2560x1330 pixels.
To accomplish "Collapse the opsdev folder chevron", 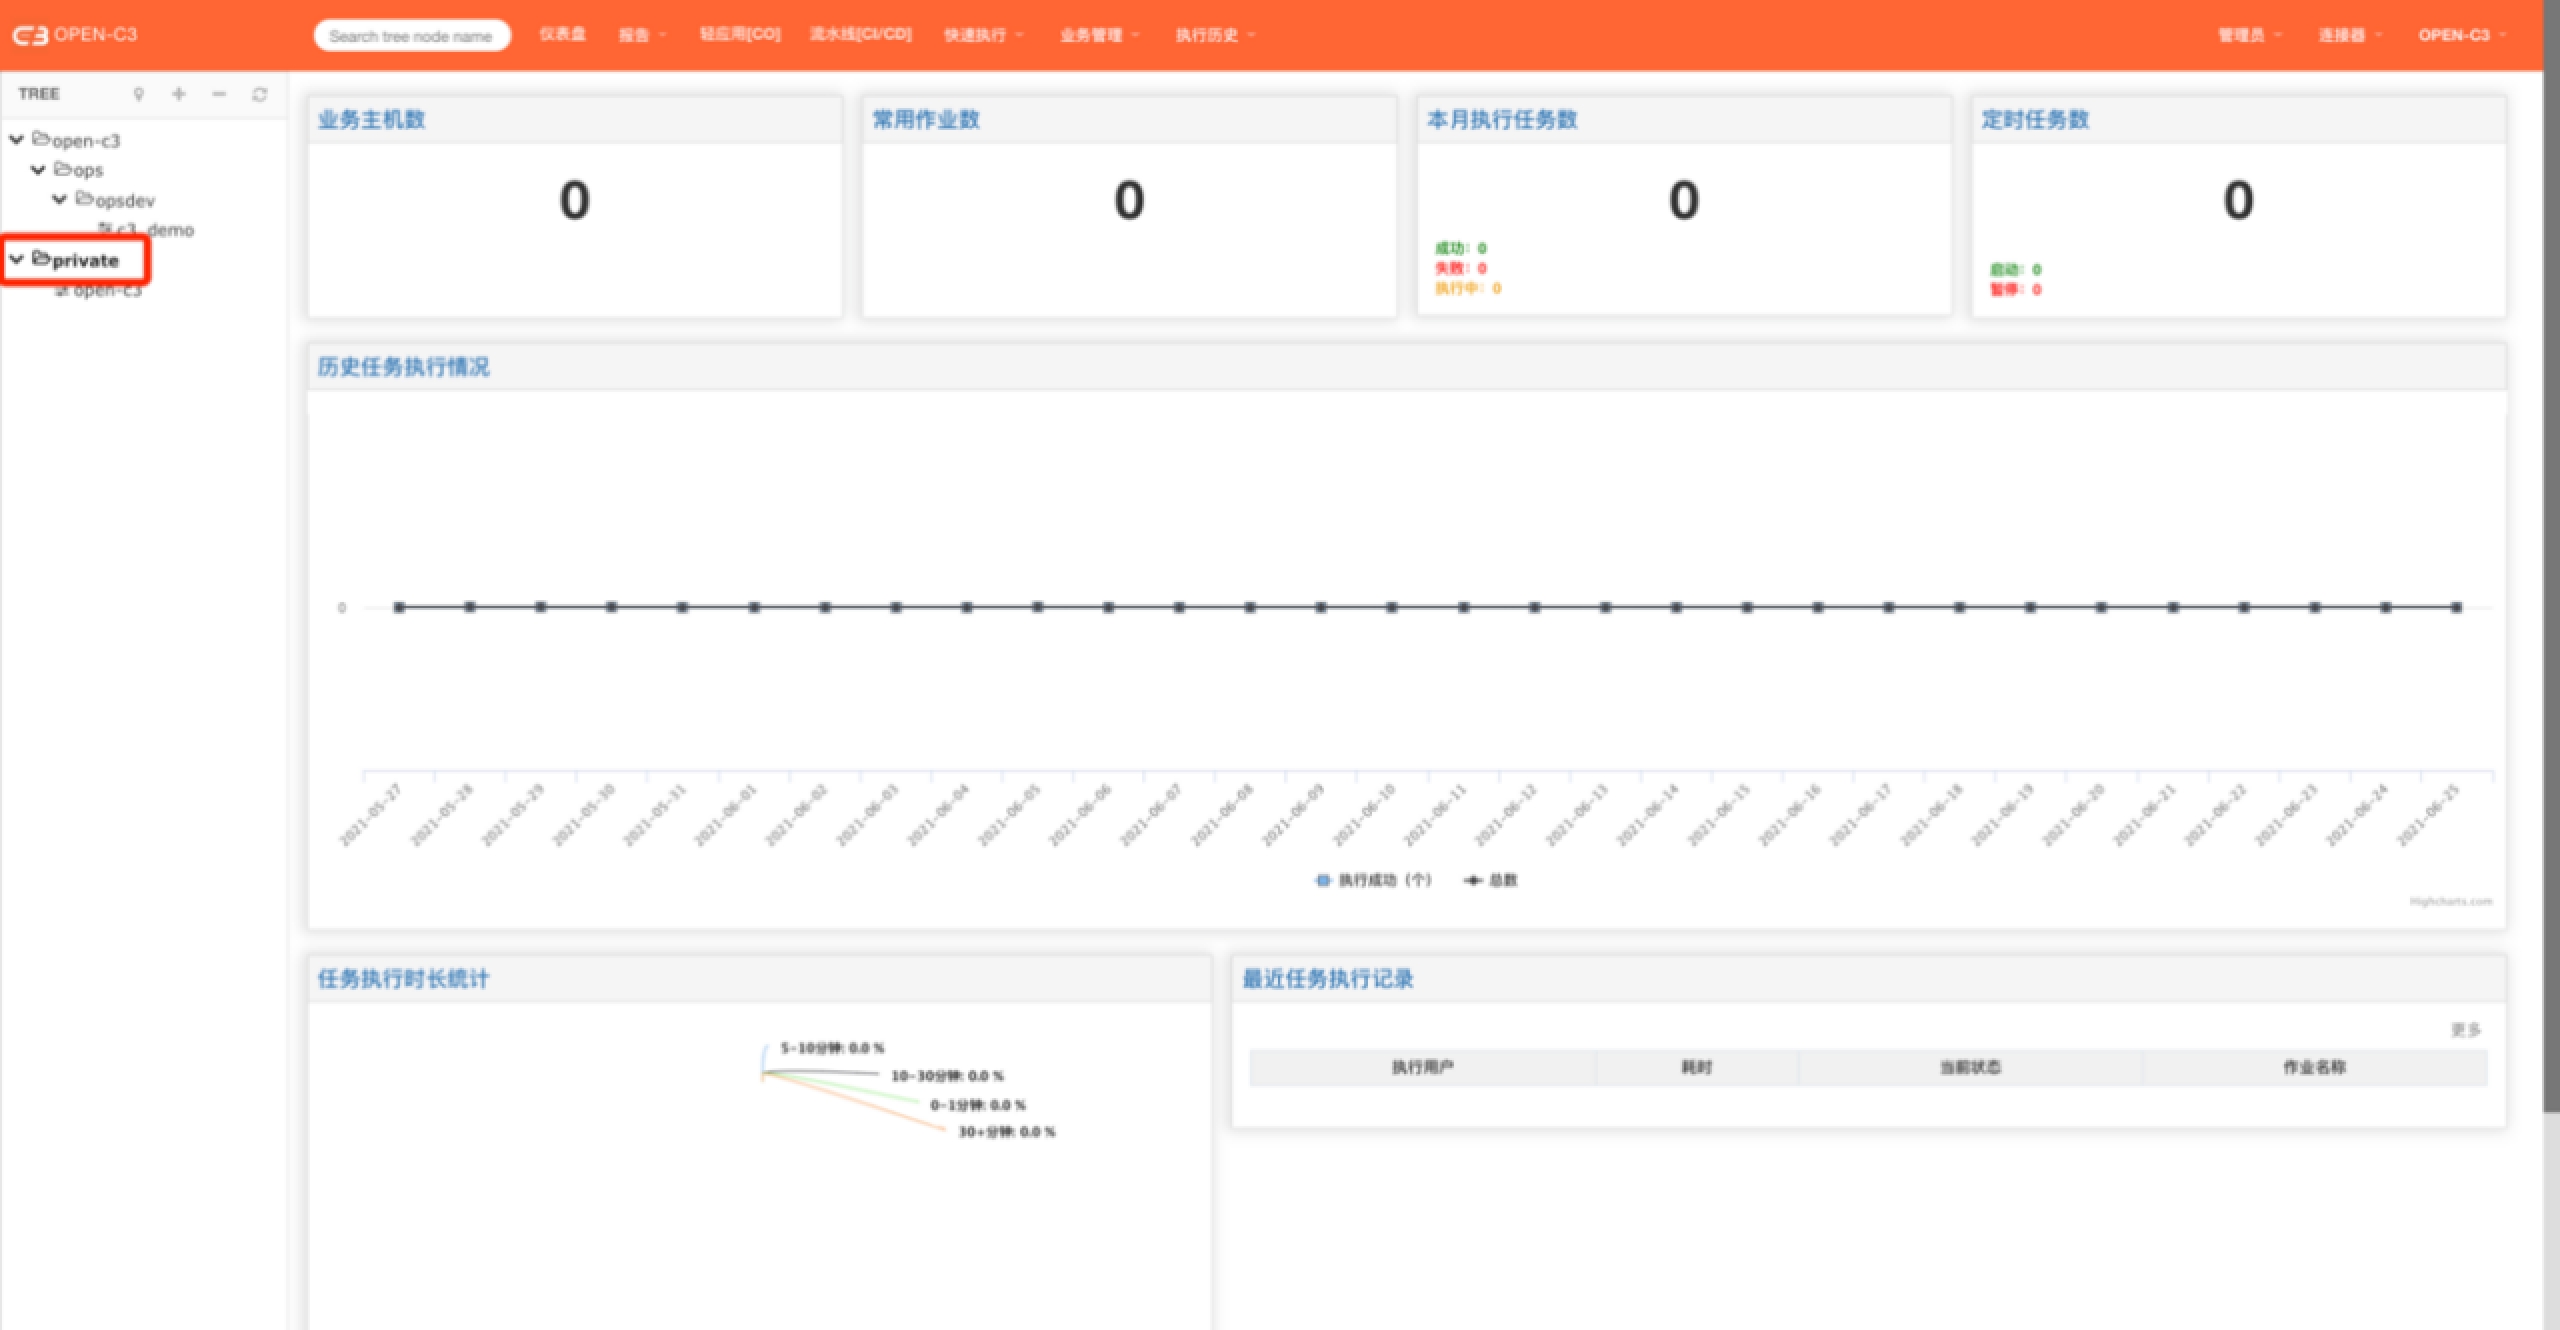I will click(x=60, y=200).
